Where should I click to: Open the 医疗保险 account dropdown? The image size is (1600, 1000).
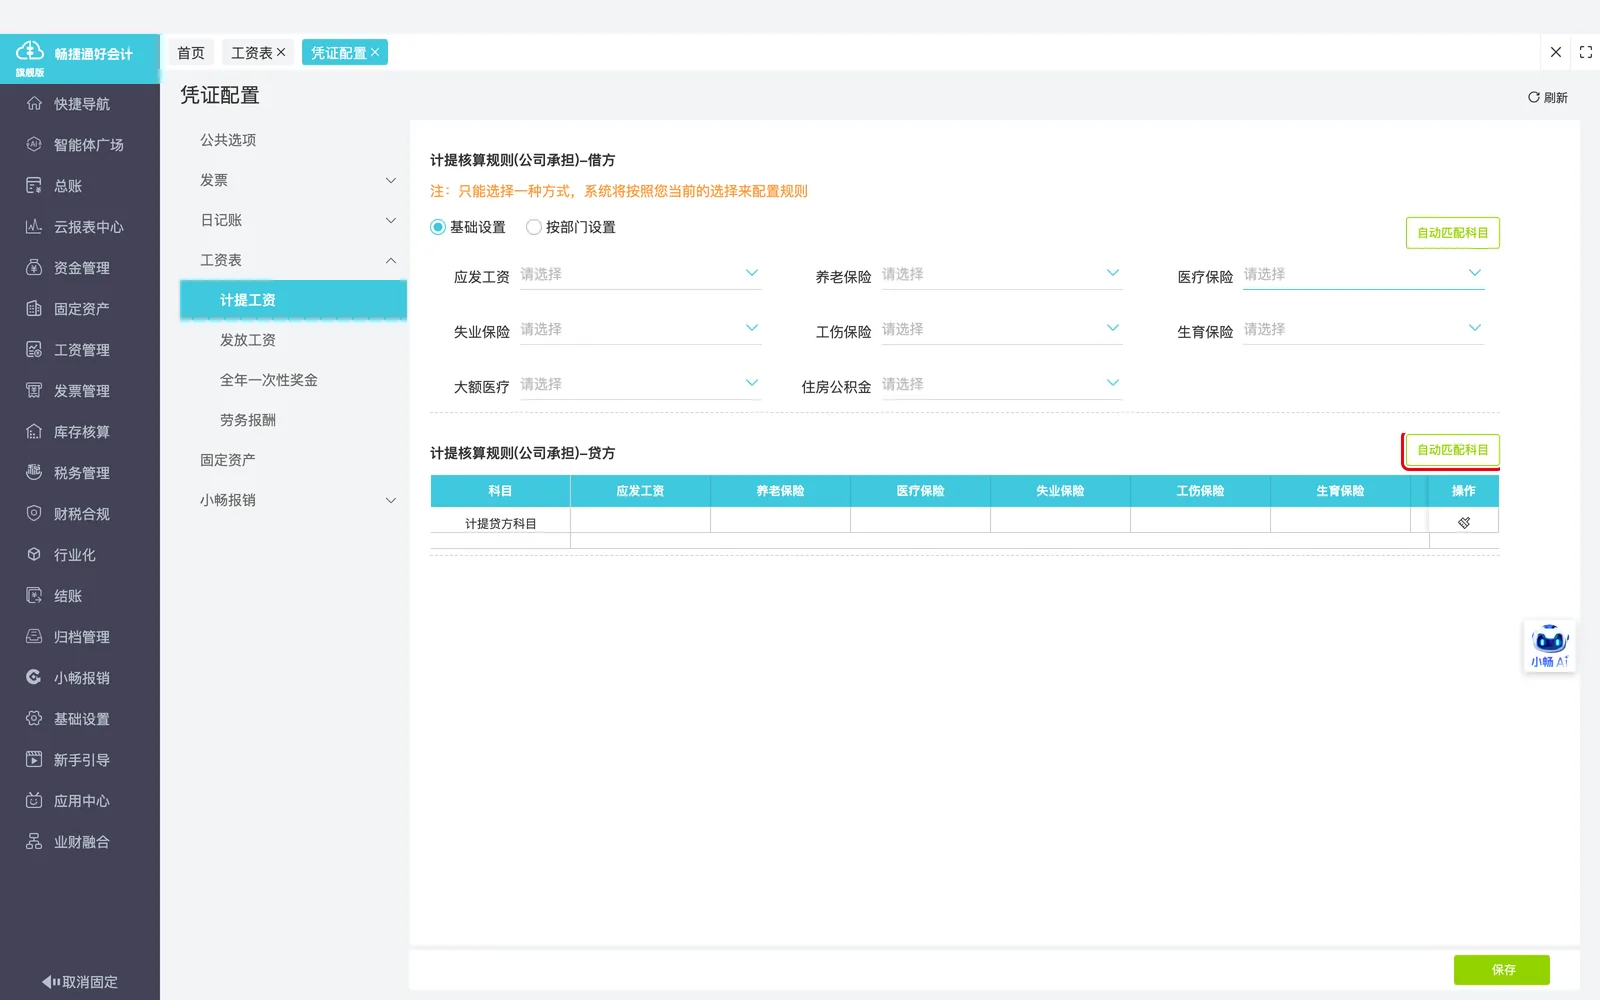click(1363, 275)
